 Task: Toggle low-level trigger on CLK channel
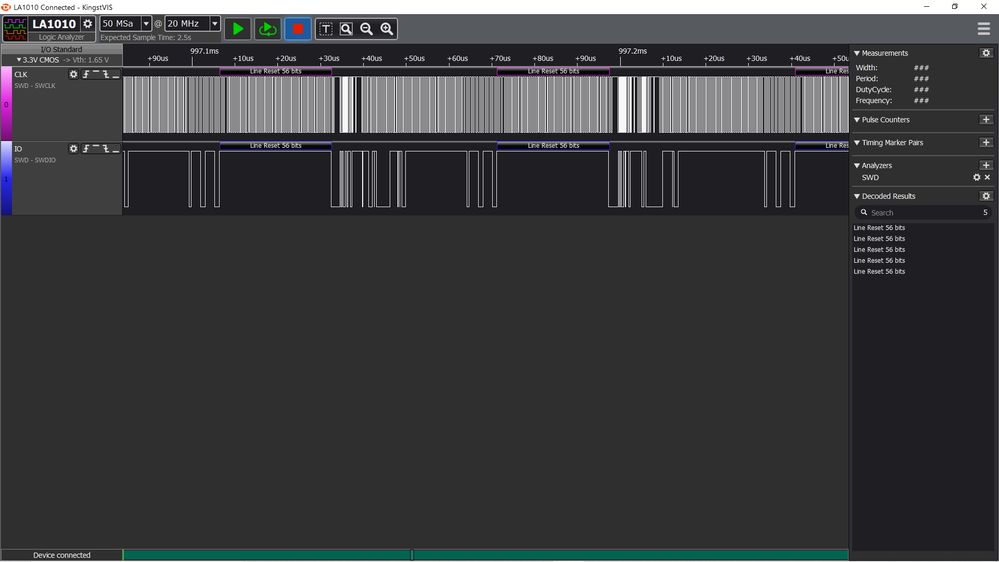point(115,75)
